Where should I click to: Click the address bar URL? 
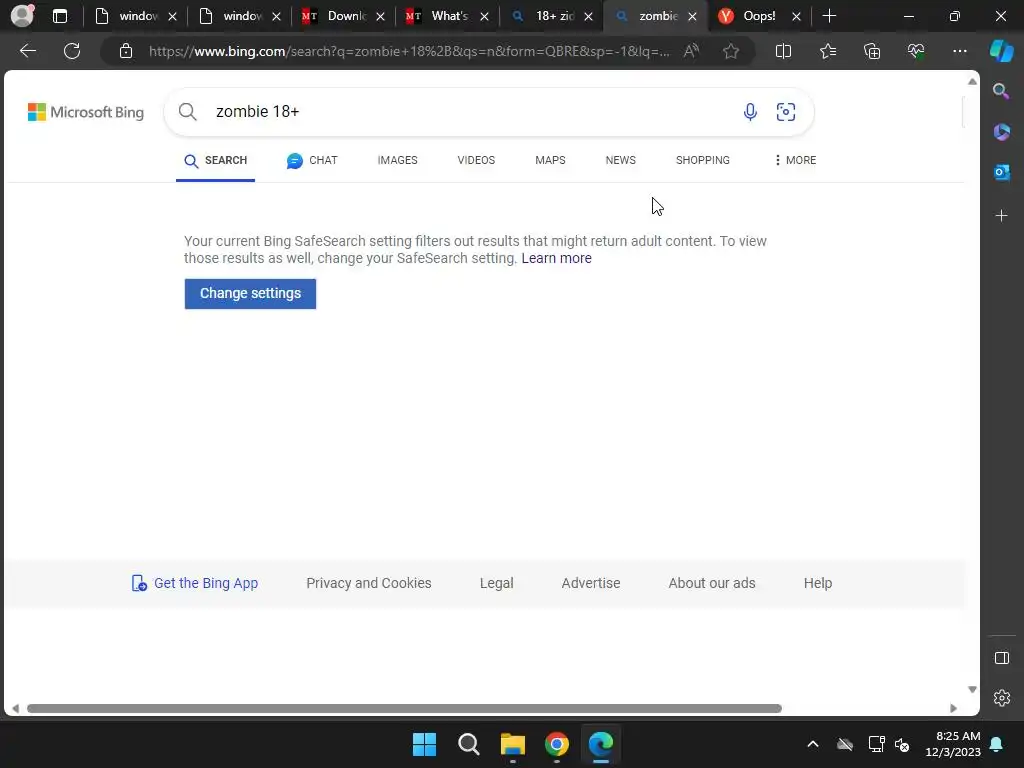[x=409, y=51]
